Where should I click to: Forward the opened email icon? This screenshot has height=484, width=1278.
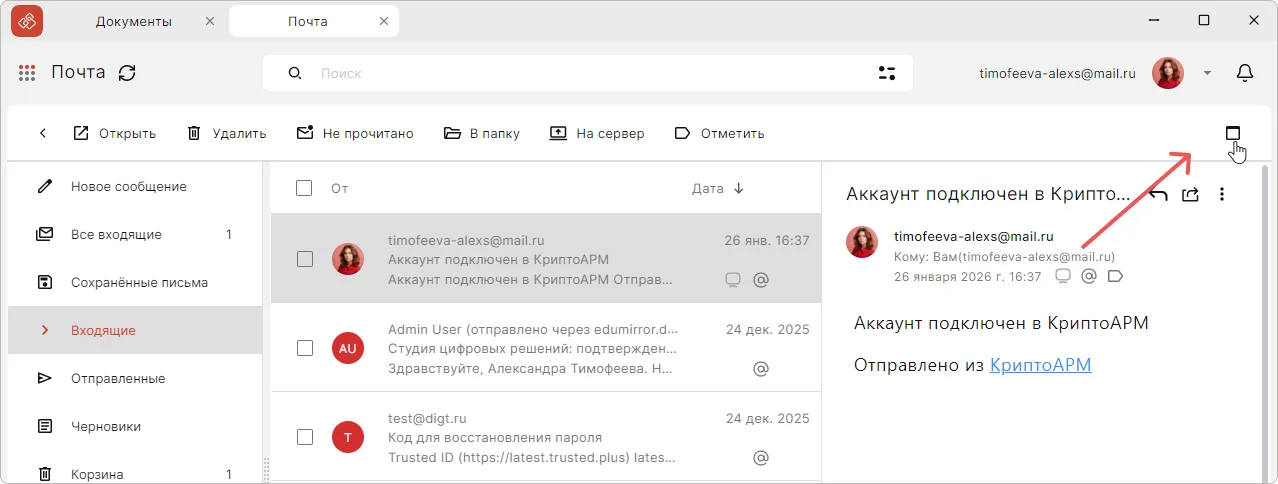pyautogui.click(x=1190, y=195)
